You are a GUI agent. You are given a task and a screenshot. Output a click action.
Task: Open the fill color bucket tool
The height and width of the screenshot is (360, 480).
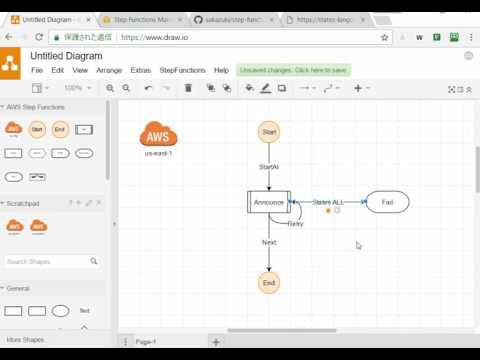(249, 88)
